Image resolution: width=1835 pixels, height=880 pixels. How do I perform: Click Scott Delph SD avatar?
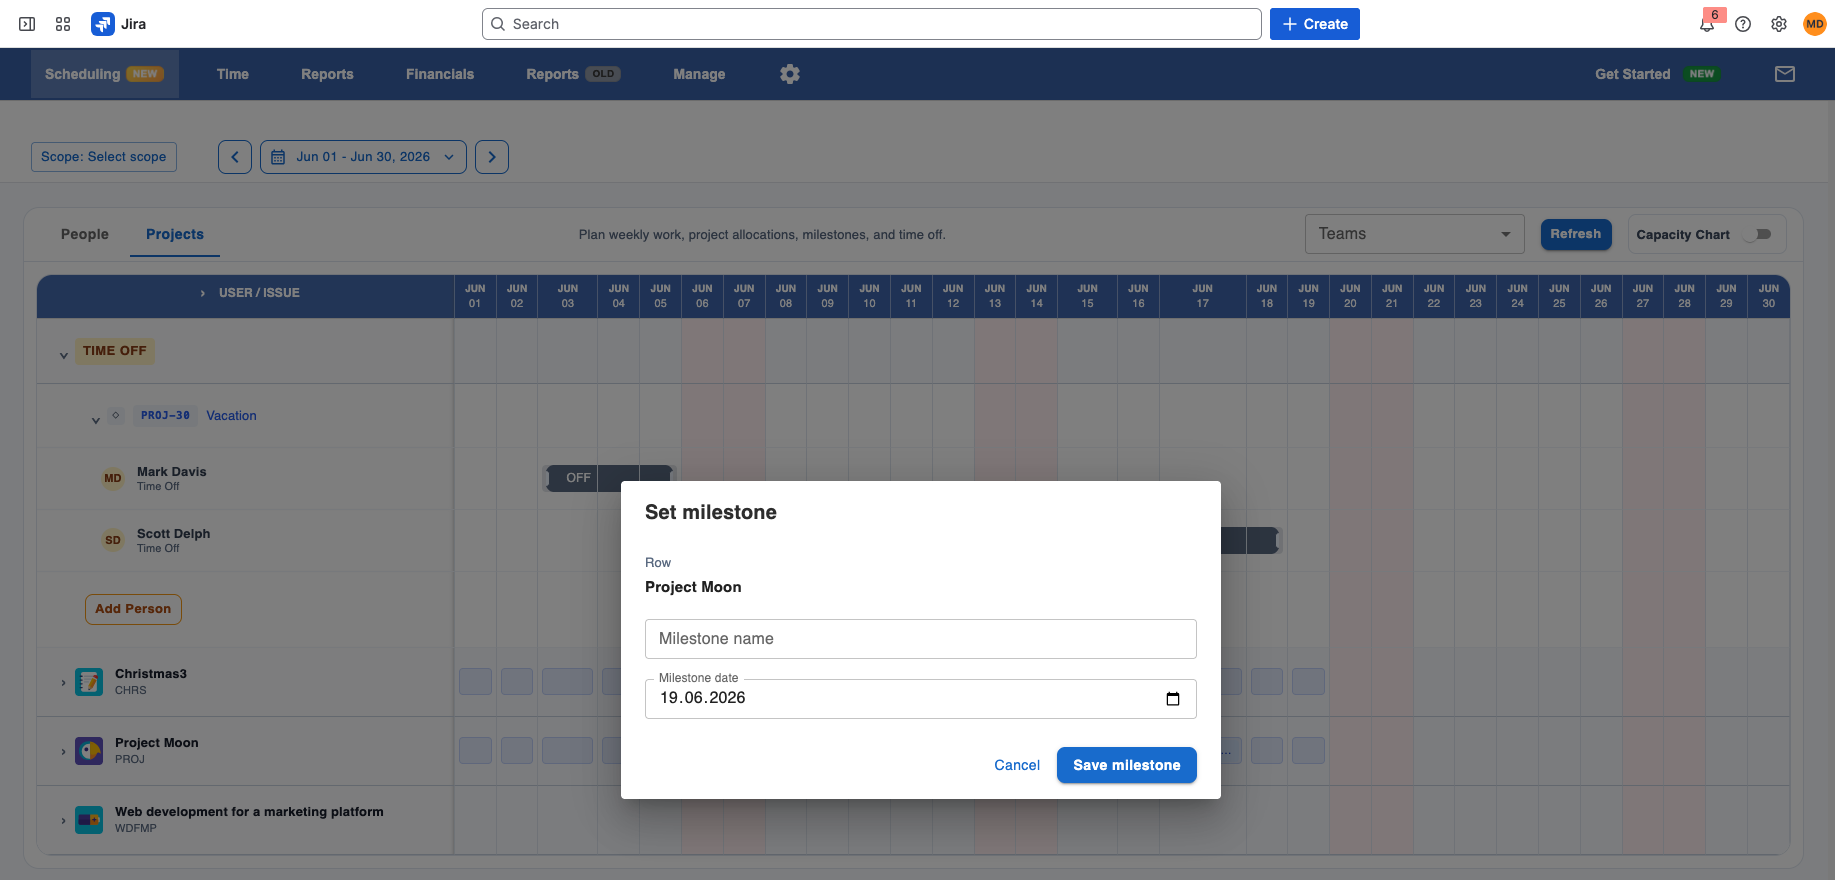point(113,540)
